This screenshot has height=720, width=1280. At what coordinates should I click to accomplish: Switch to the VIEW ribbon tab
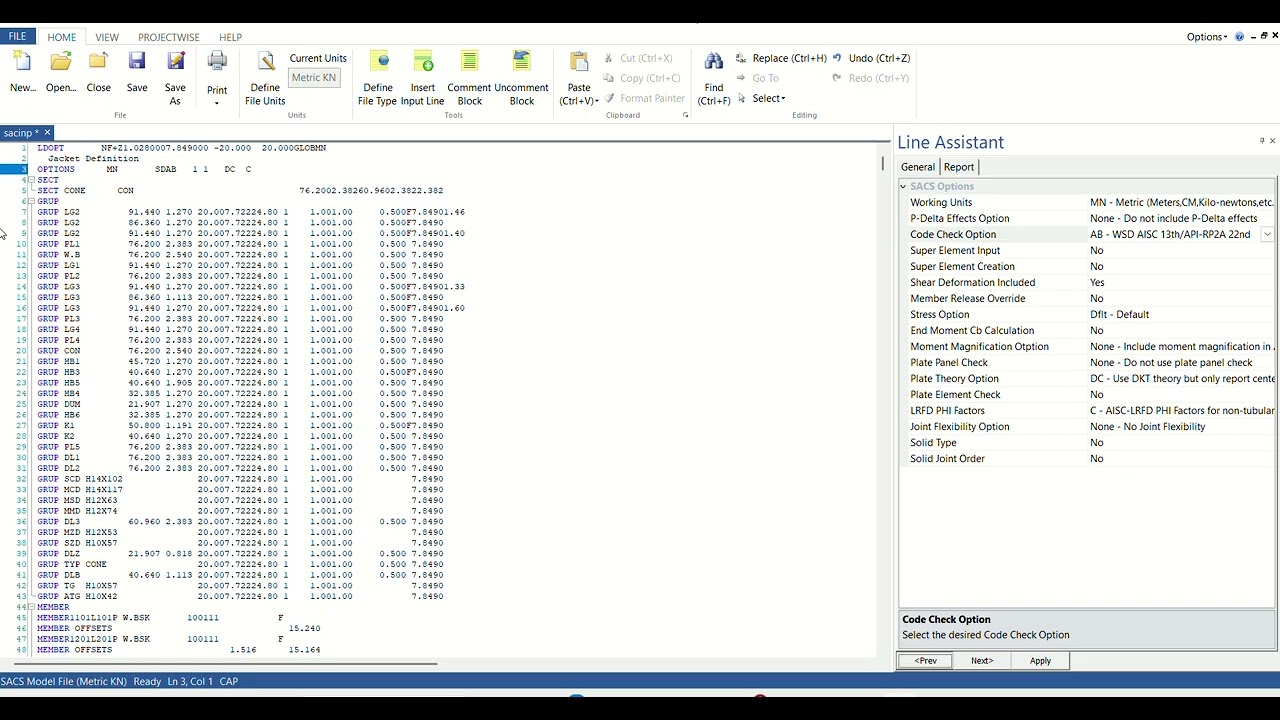tap(107, 37)
